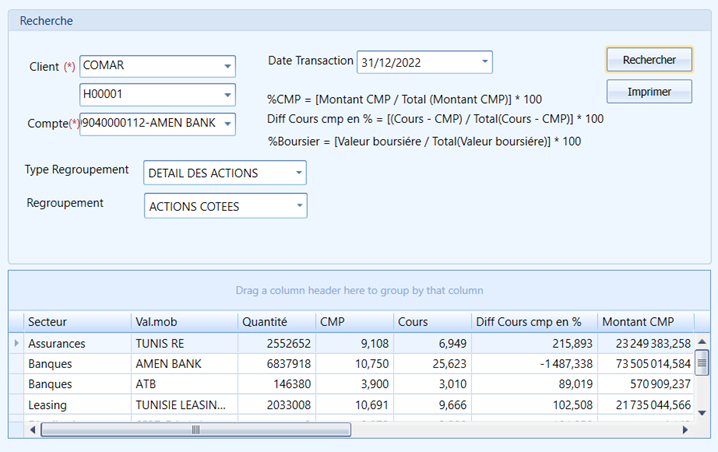Click the horizontal scrollbar thumb
Screen dimensions: 718x452
(196, 430)
